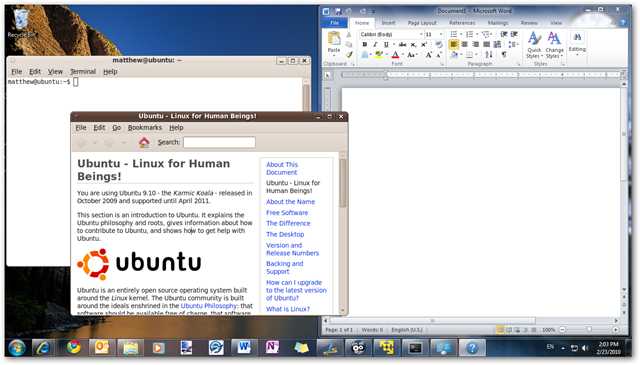Click the Save icon in Word quick access toolbar
640x365 pixels.
(338, 11)
